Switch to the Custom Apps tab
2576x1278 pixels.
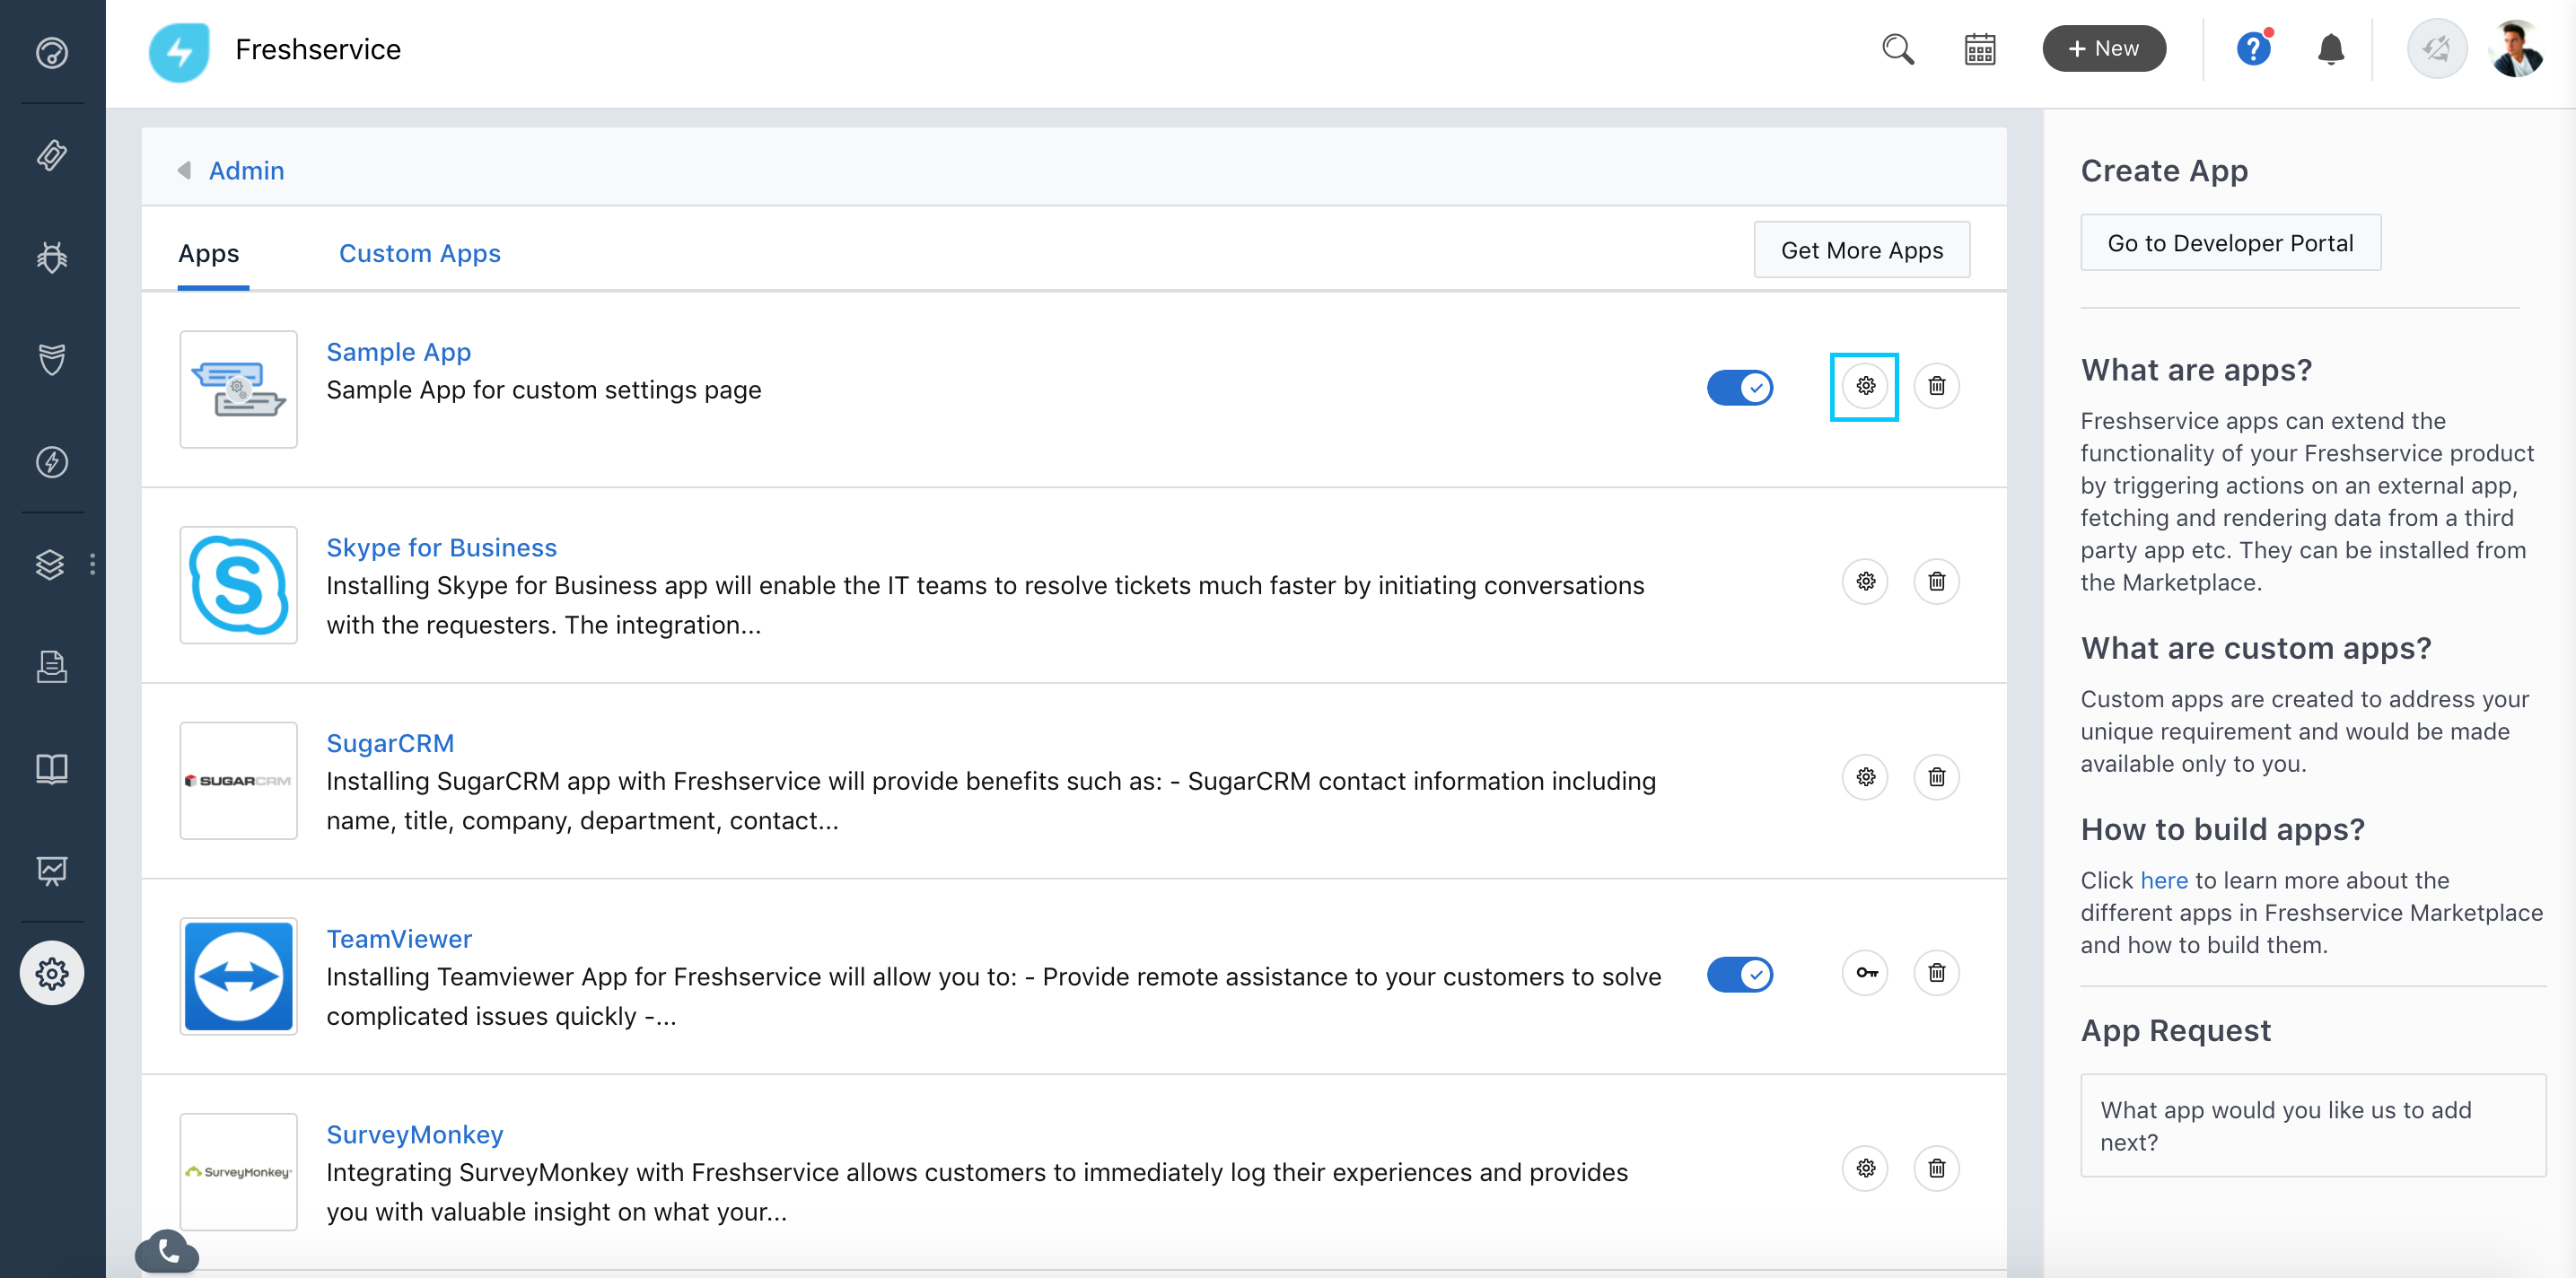[419, 251]
